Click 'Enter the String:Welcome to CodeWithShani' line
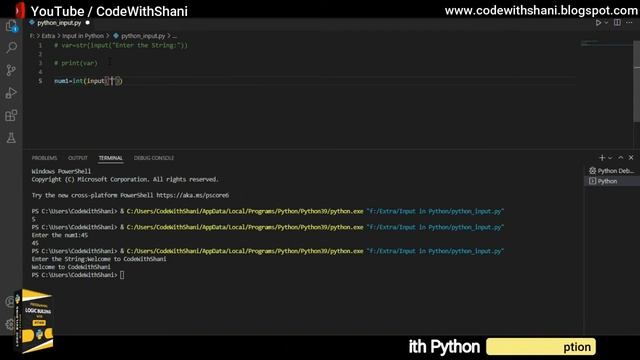The image size is (640, 360). tap(99, 259)
